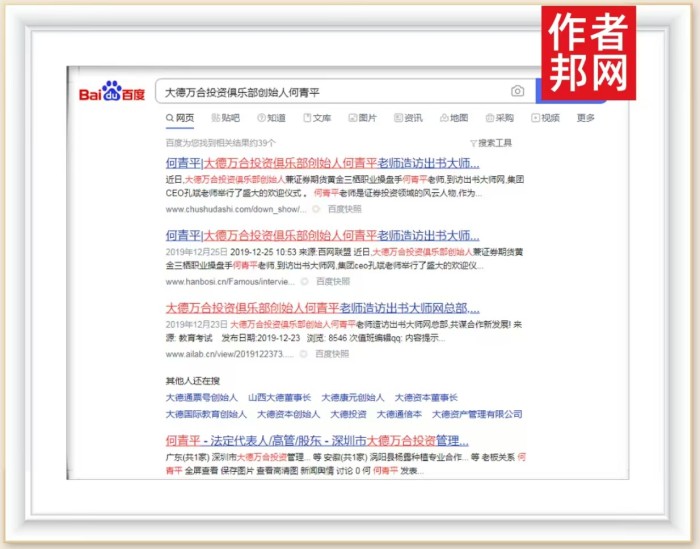The image size is (700, 549).
Task: Expand the 更多 (More) menu
Action: point(586,118)
